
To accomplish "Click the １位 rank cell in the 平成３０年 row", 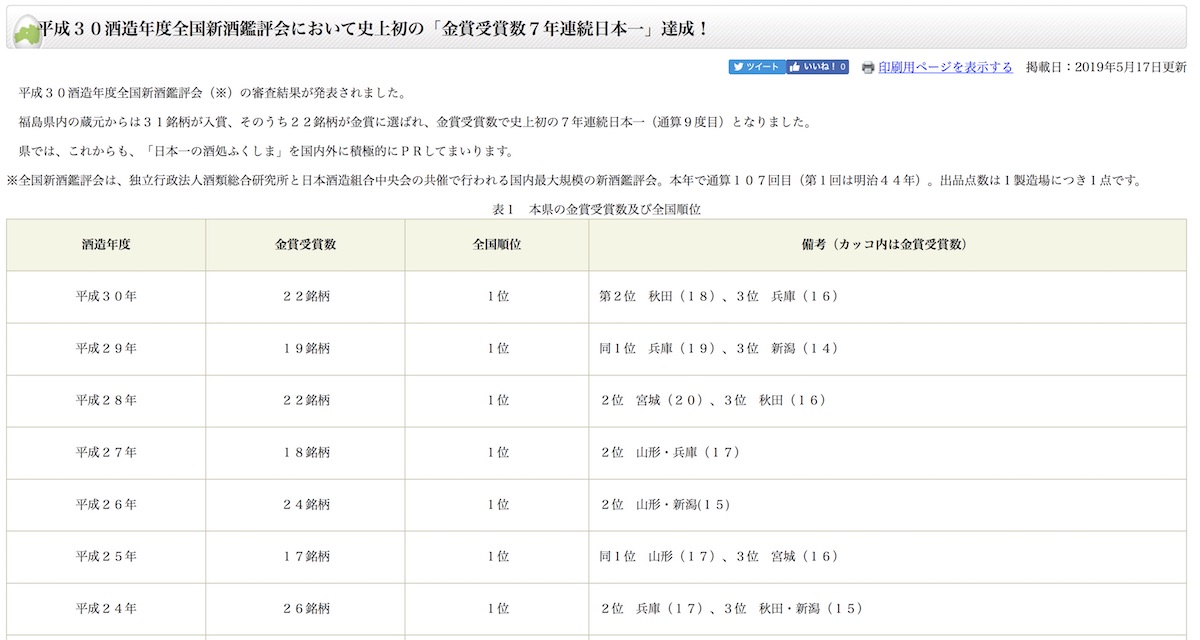I will tap(497, 297).
